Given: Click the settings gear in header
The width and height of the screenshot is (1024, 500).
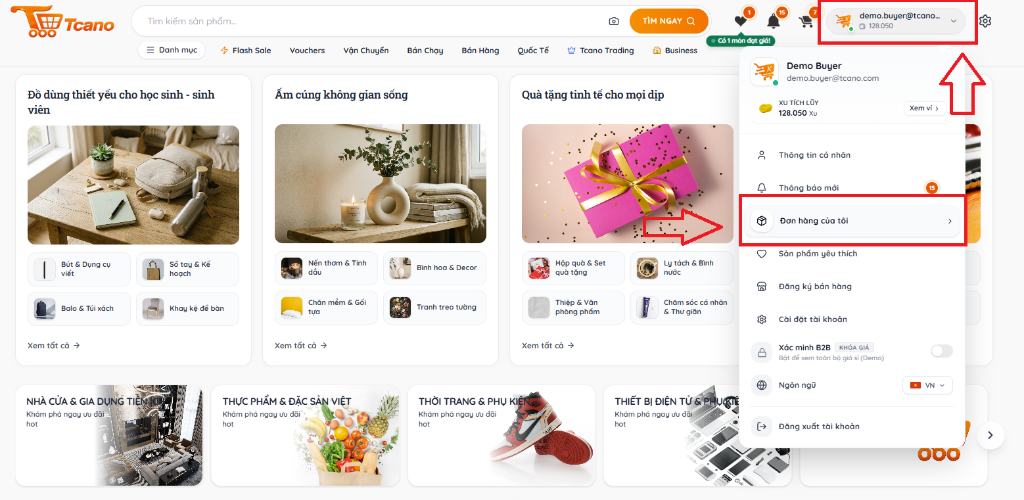Looking at the screenshot, I should [x=985, y=22].
